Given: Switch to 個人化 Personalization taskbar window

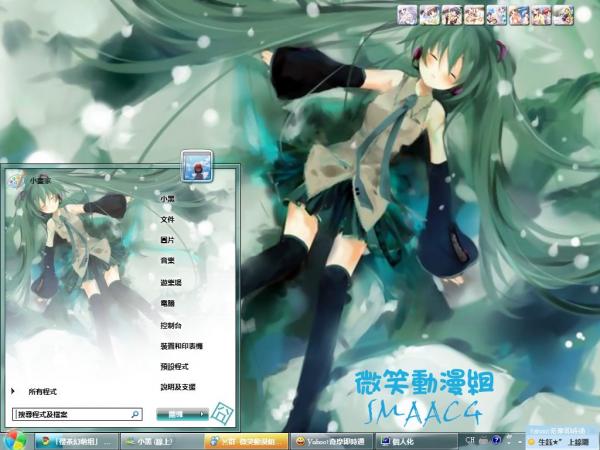Looking at the screenshot, I should click(x=416, y=442).
